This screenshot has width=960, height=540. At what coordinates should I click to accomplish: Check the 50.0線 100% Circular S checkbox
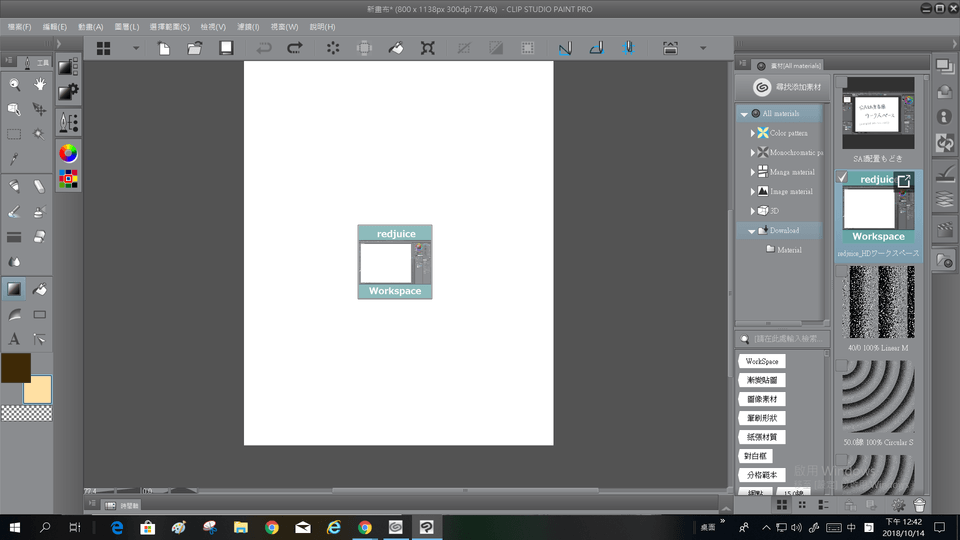[842, 366]
